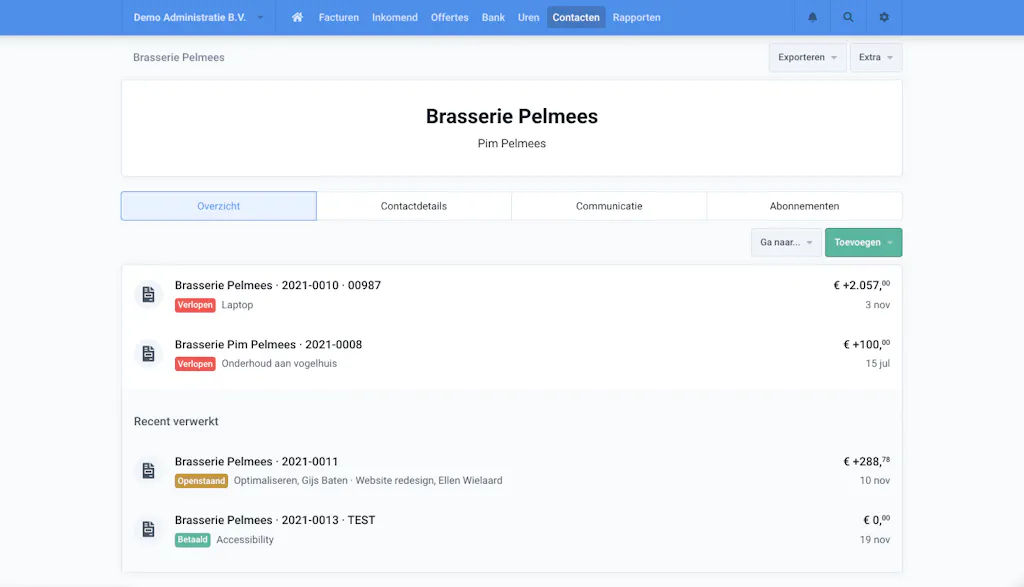1024x587 pixels.
Task: Click document icon for invoice 2021-0008
Action: [x=148, y=353]
